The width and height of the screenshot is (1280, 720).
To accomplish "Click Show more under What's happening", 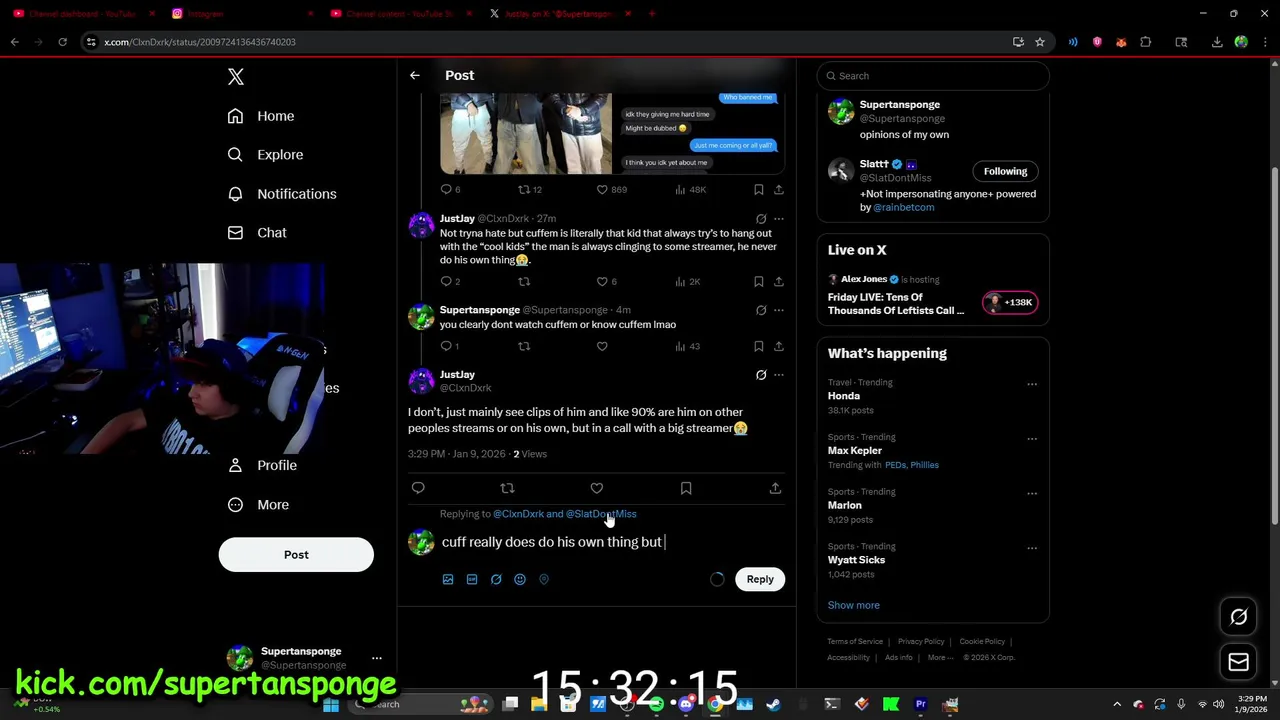I will pyautogui.click(x=854, y=606).
